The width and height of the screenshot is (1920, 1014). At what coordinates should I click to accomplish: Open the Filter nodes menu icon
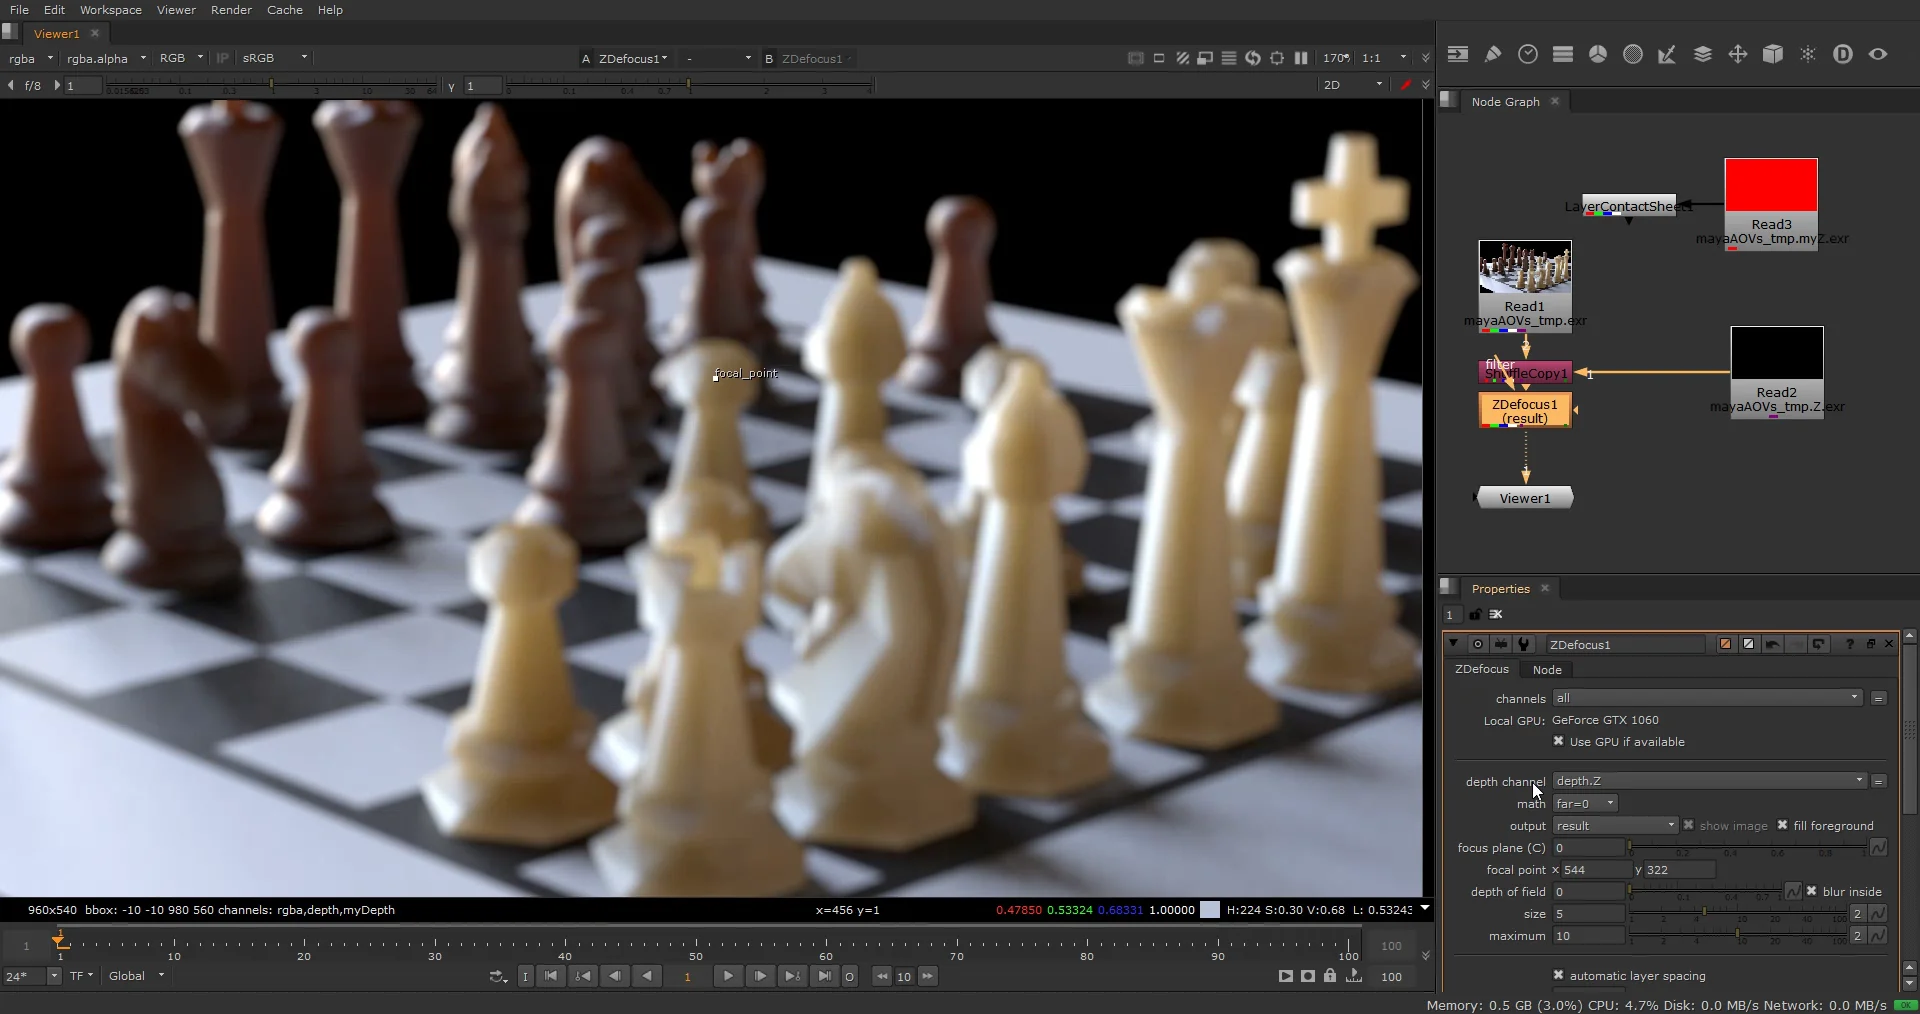coord(1633,55)
